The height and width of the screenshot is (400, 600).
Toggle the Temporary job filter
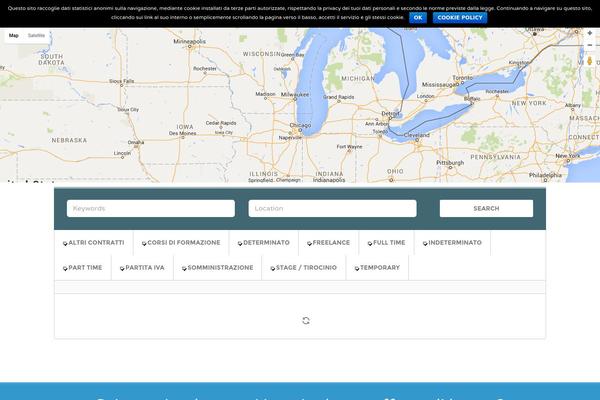[377, 268]
